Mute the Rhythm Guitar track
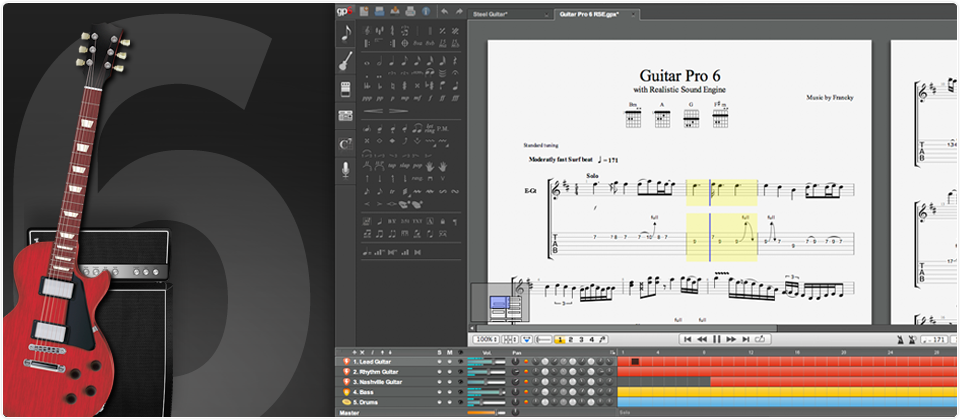This screenshot has height=420, width=960. pos(449,372)
